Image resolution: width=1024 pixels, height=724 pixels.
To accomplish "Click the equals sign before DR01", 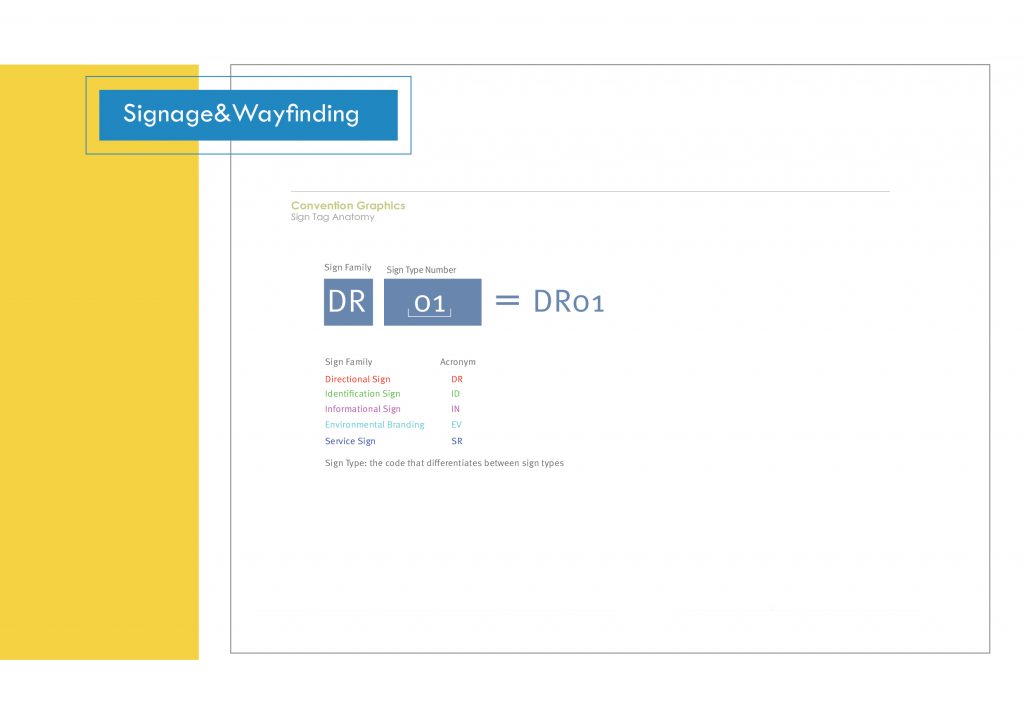I will click(x=508, y=300).
